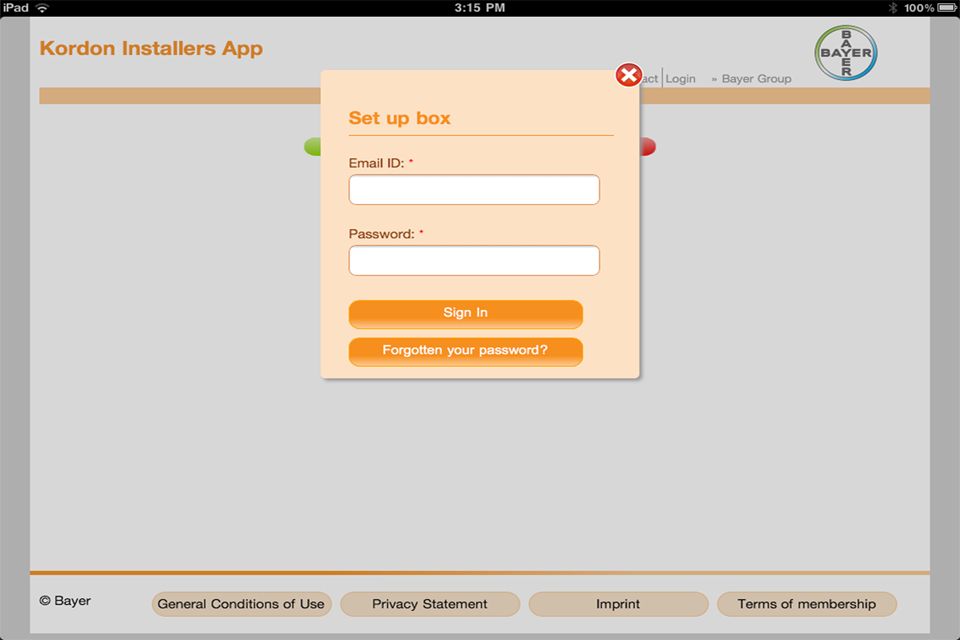Tap the 3:15 PM clock
This screenshot has height=640, width=960.
[479, 8]
